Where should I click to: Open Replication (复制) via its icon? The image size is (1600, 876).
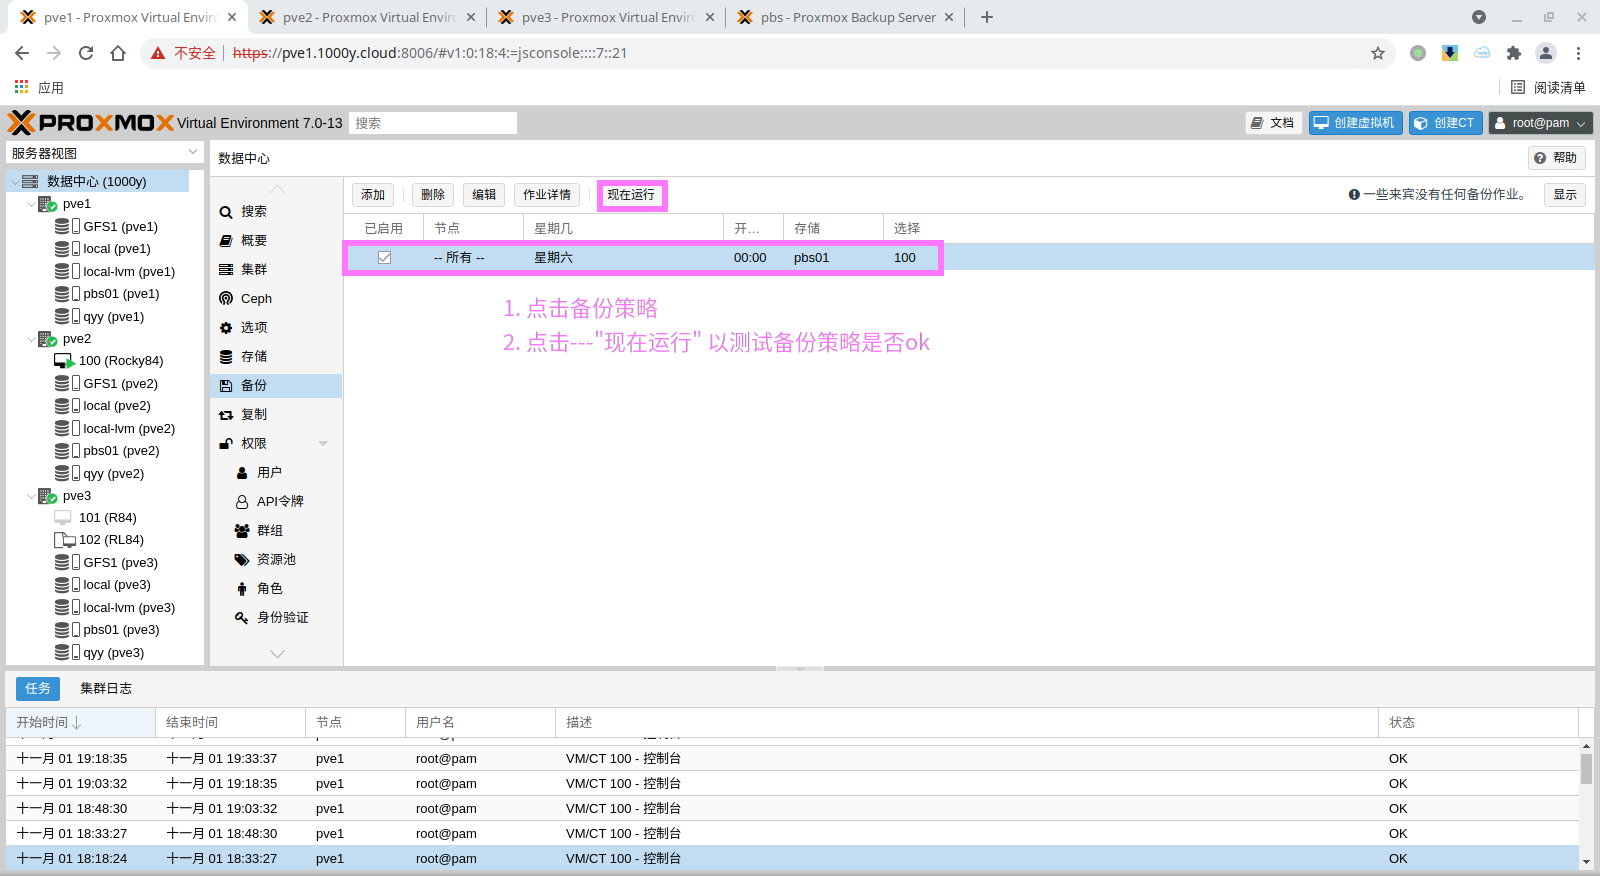[x=226, y=415]
